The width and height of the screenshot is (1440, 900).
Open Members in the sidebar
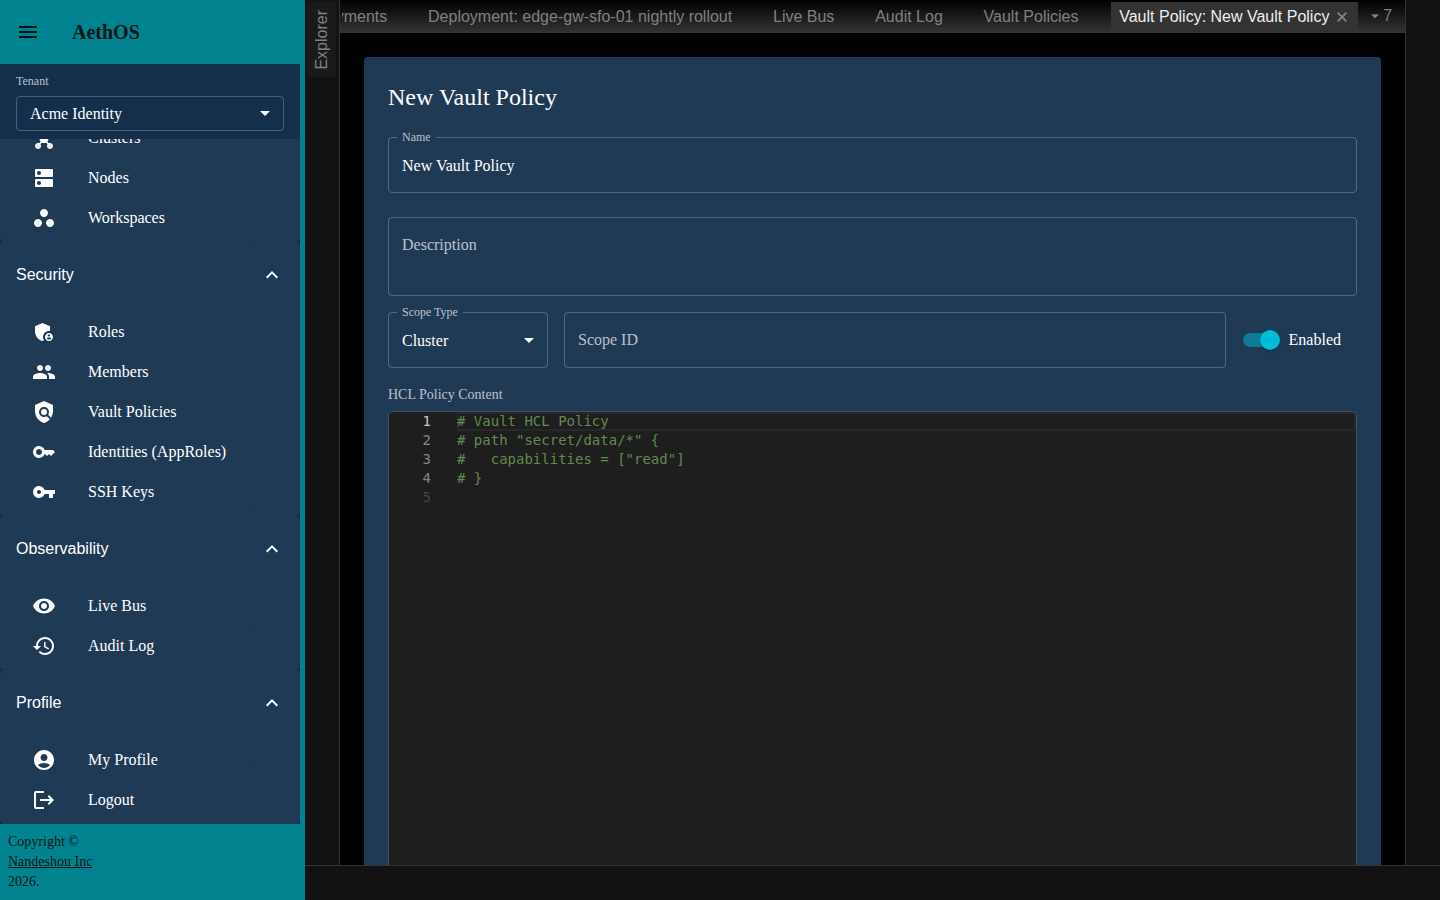coord(150,372)
